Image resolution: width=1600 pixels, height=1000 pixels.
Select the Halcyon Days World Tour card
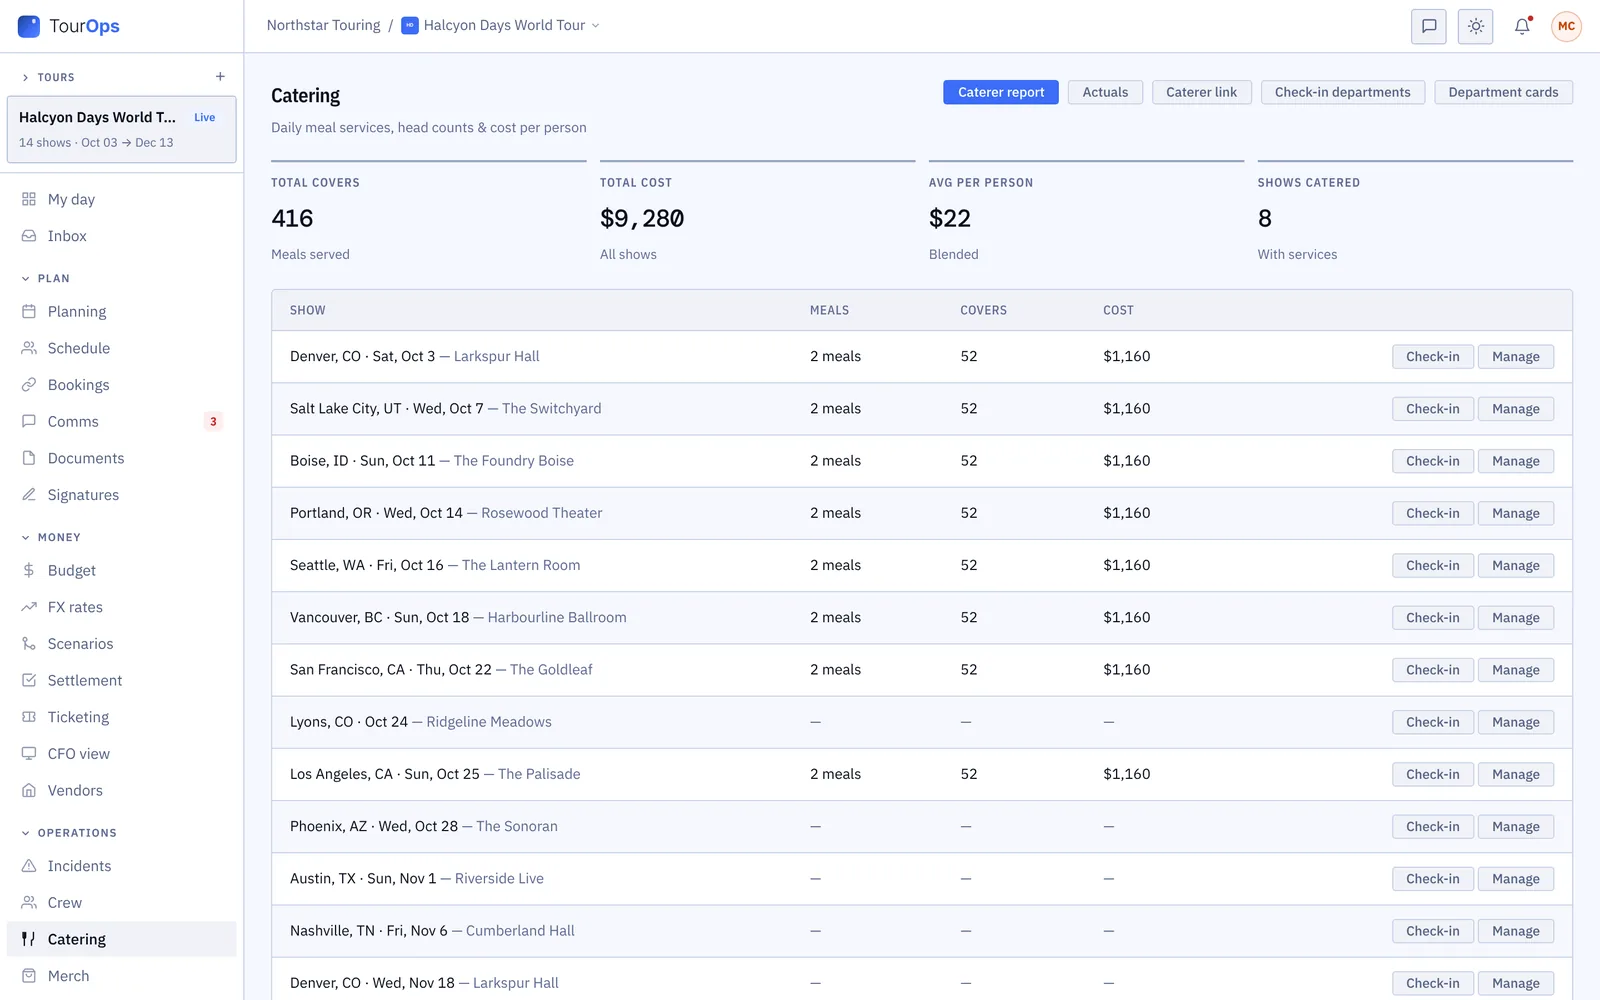pyautogui.click(x=122, y=129)
